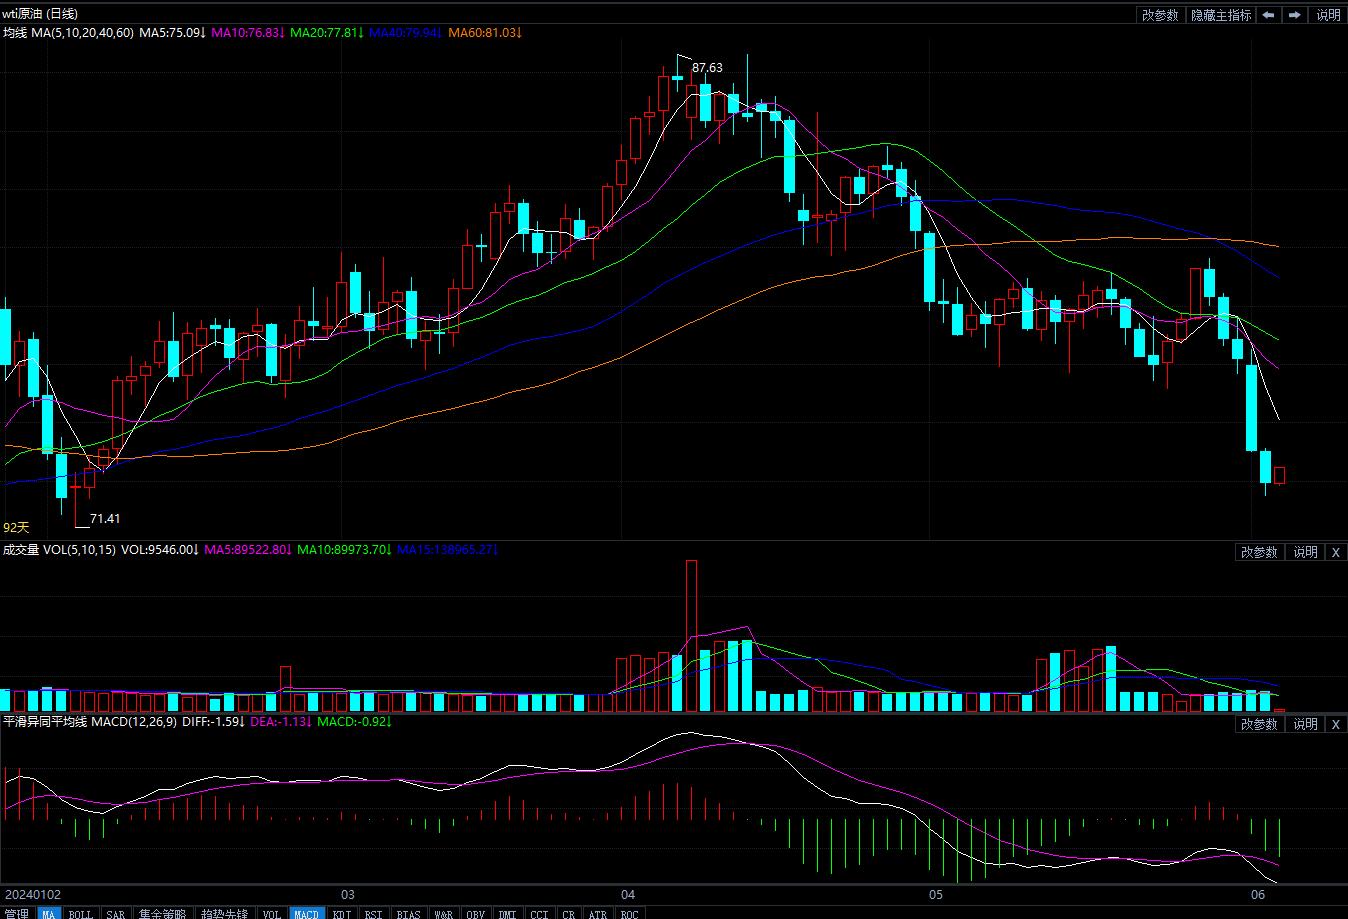Select the MACD indicator tab
This screenshot has height=919, width=1348.
click(x=306, y=914)
